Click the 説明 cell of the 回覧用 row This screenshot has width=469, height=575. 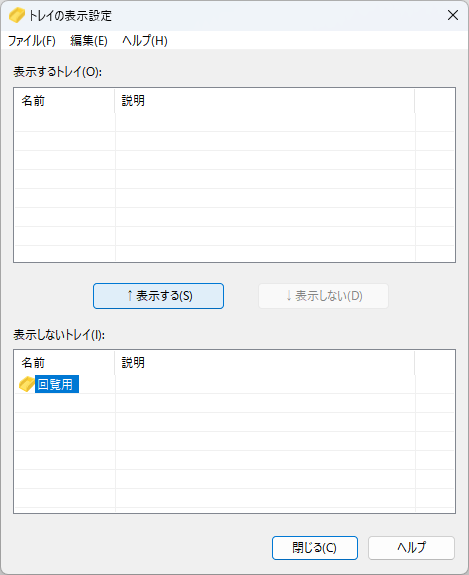[x=265, y=384]
